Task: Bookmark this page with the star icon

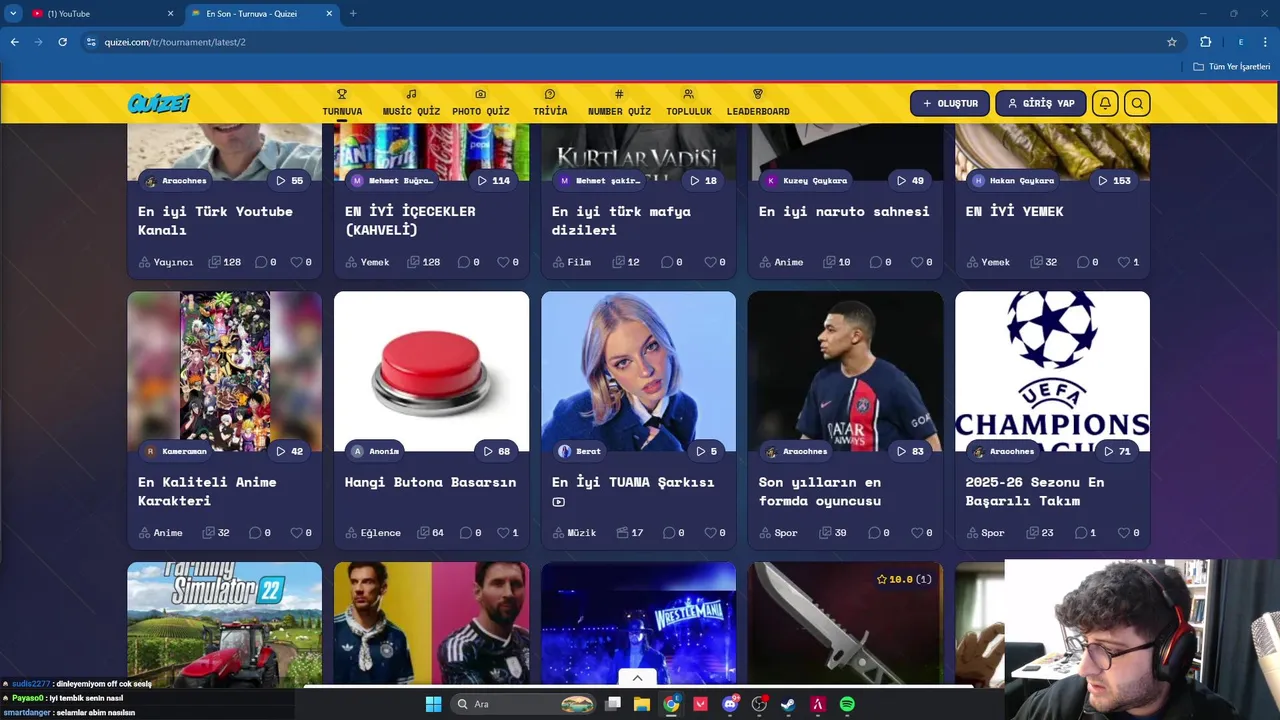Action: tap(1172, 42)
